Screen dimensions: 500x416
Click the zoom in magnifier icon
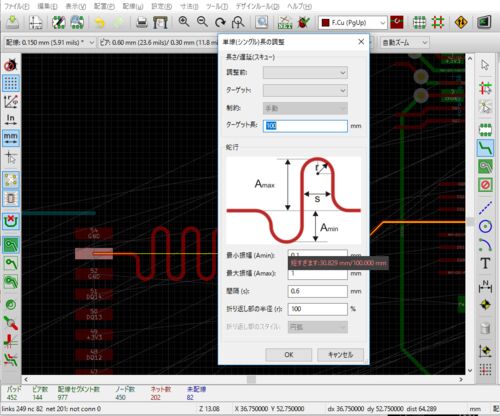click(x=184, y=22)
